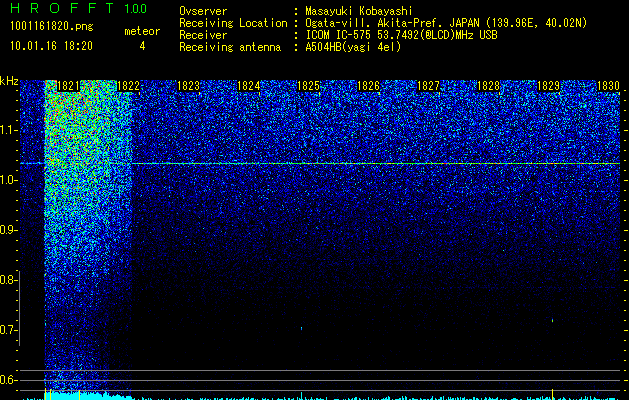Click the ICOM IC-575 53.7492 MHz USB text
Image resolution: width=629 pixels, height=400 pixels.
(401, 35)
